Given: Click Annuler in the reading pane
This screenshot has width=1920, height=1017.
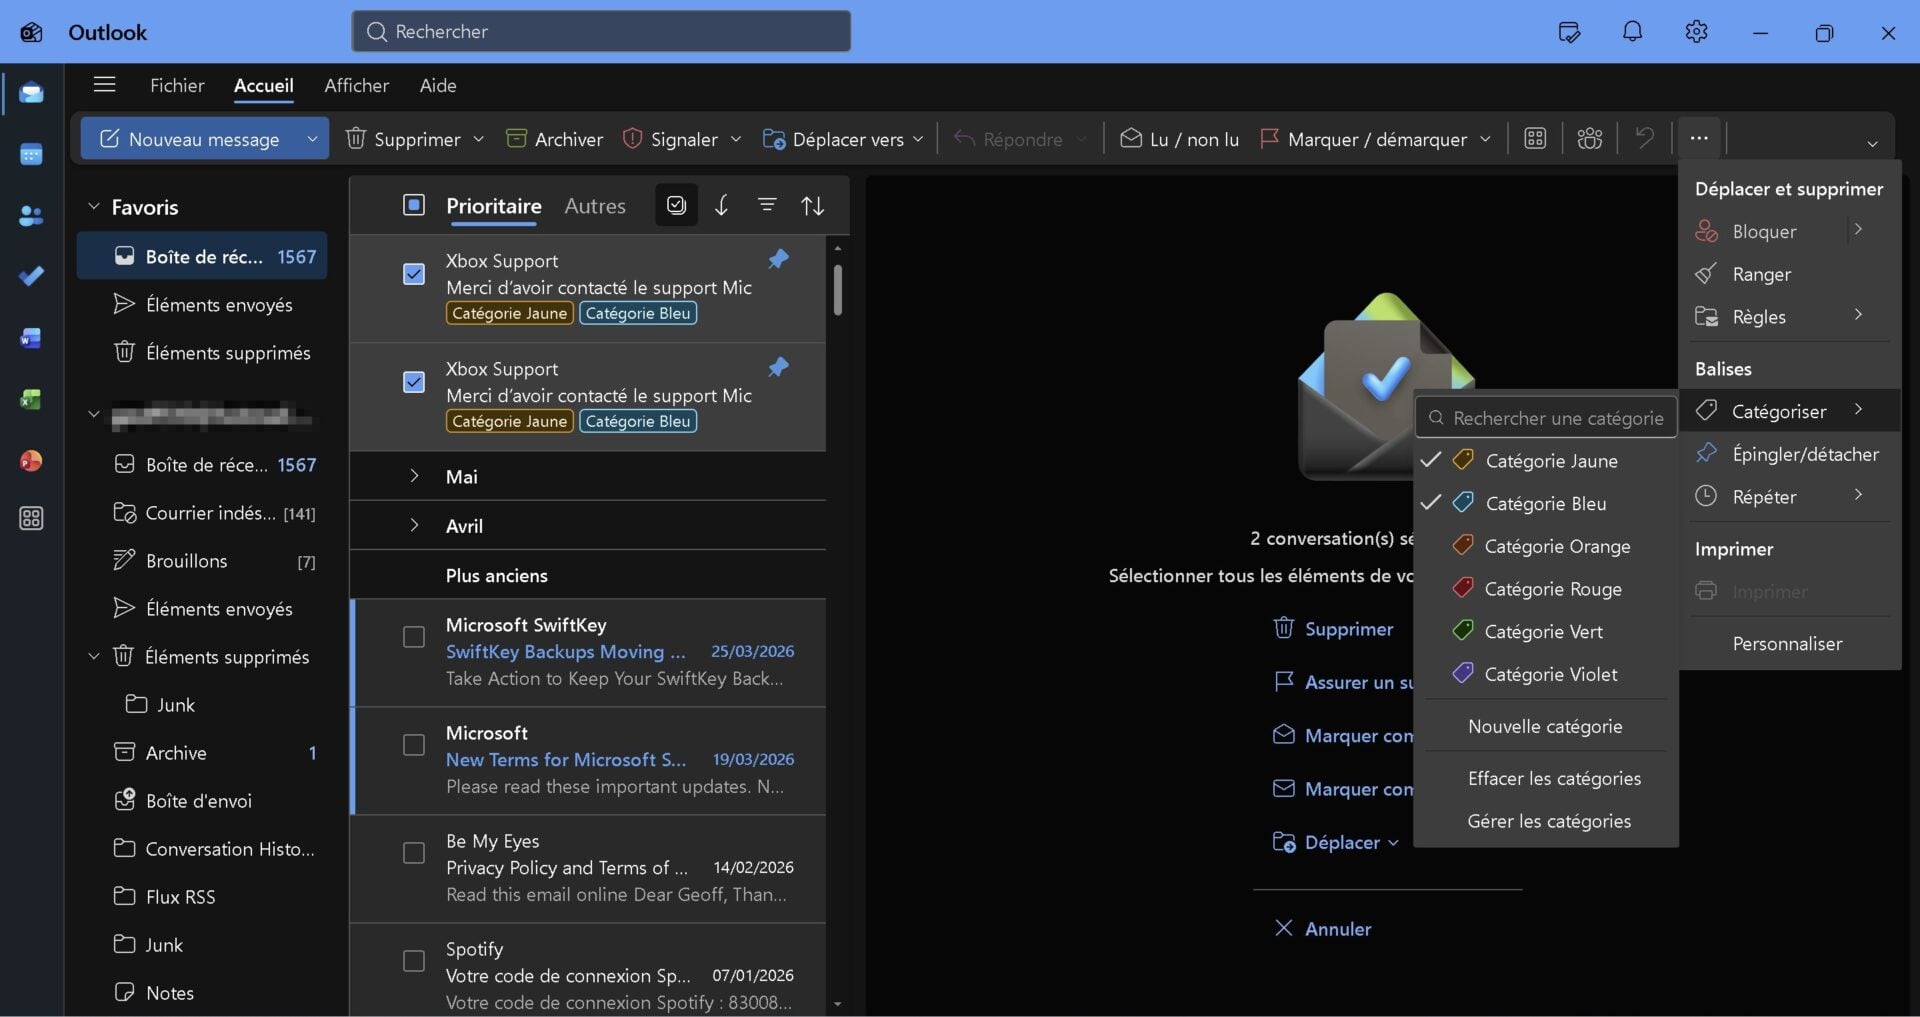Looking at the screenshot, I should pos(1322,928).
